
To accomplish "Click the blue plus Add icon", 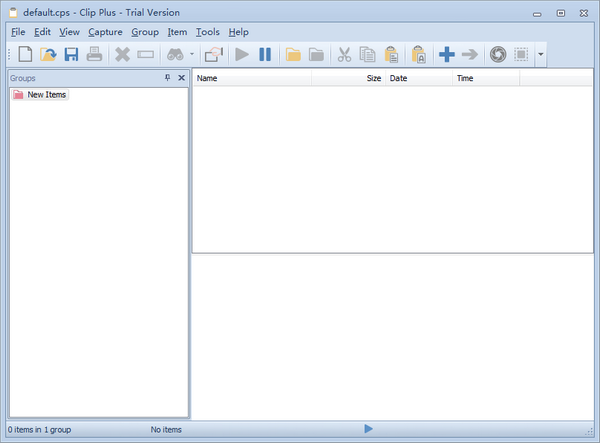I will click(447, 55).
